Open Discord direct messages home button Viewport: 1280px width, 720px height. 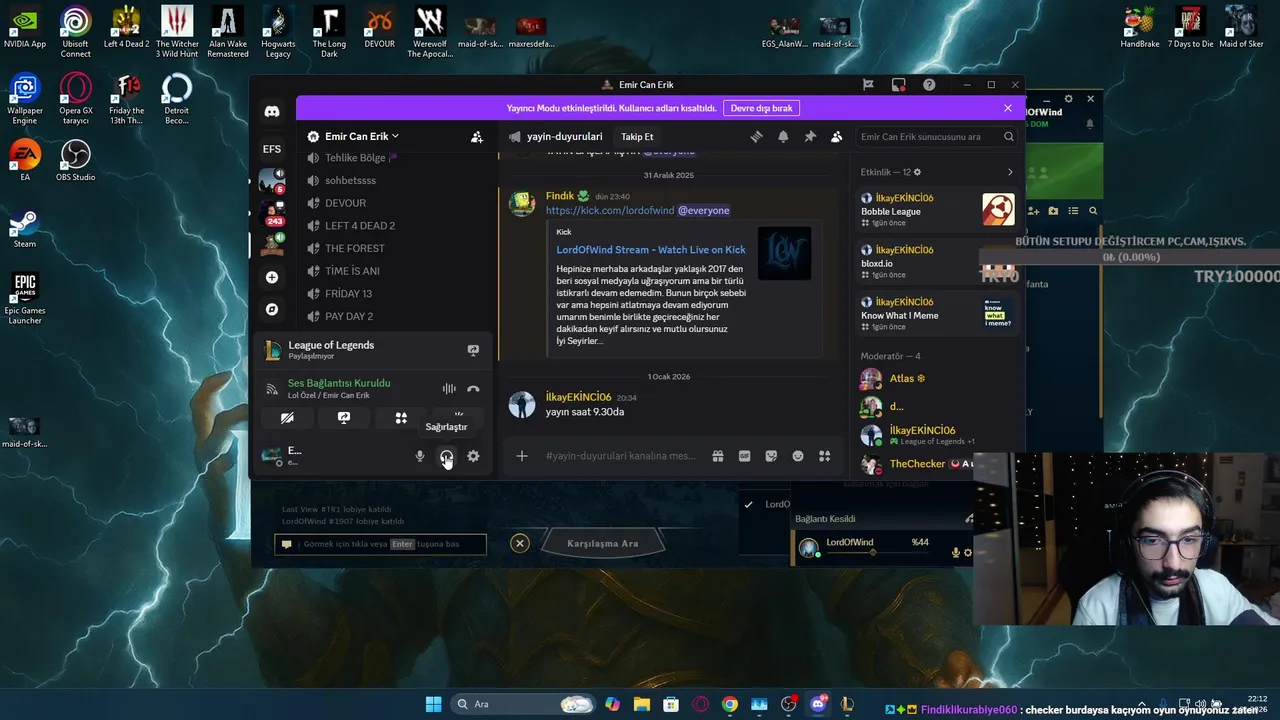tap(272, 112)
